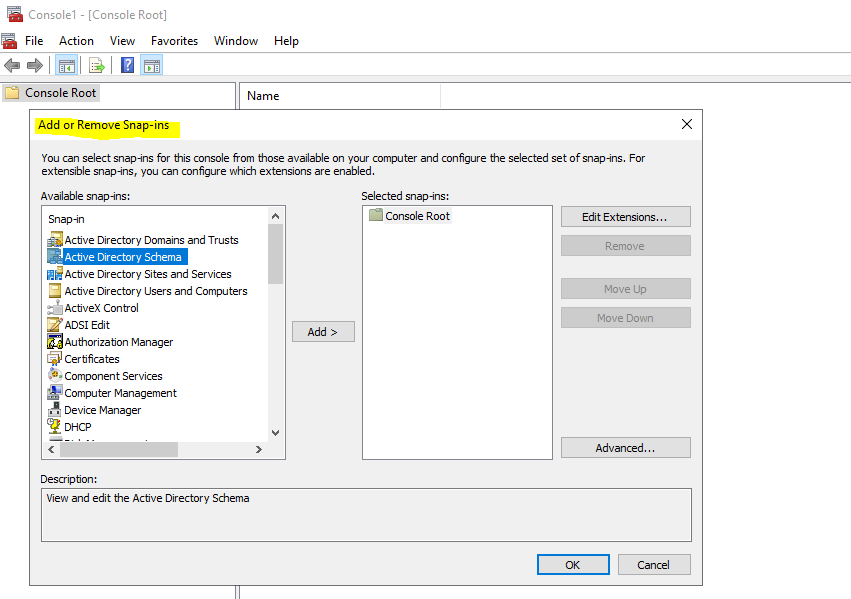Screen dimensions: 851x599
Task: Click the Device Manager icon
Action: coord(55,410)
